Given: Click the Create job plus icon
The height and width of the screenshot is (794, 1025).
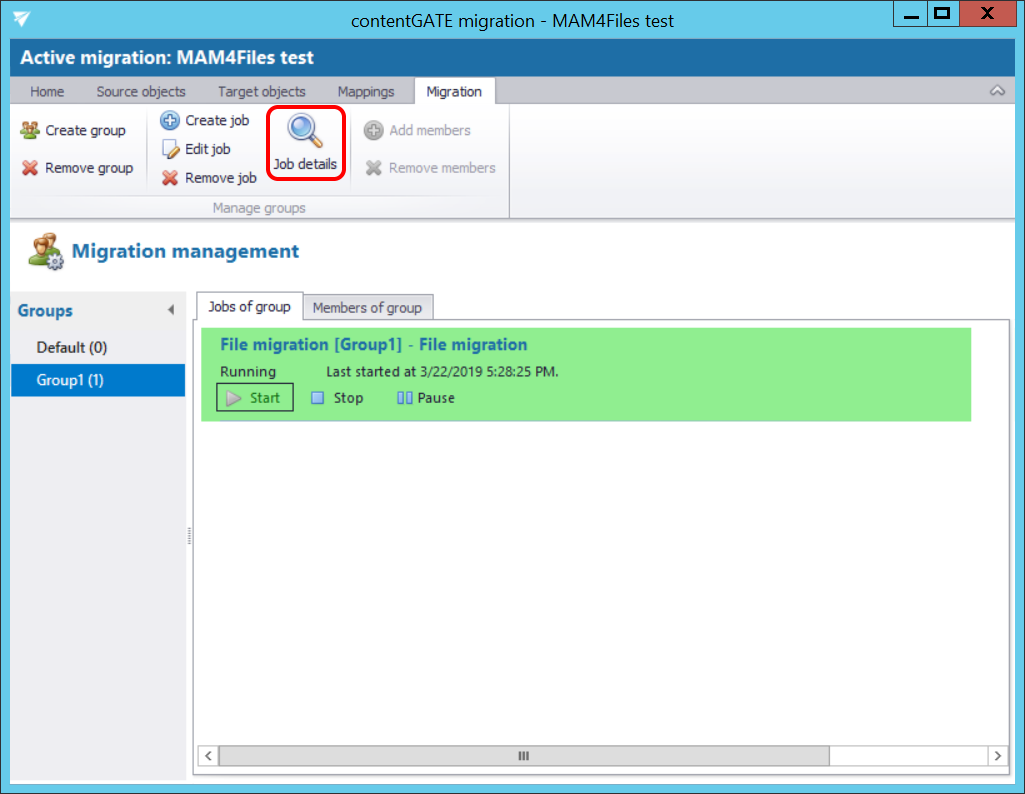Looking at the screenshot, I should (x=170, y=121).
